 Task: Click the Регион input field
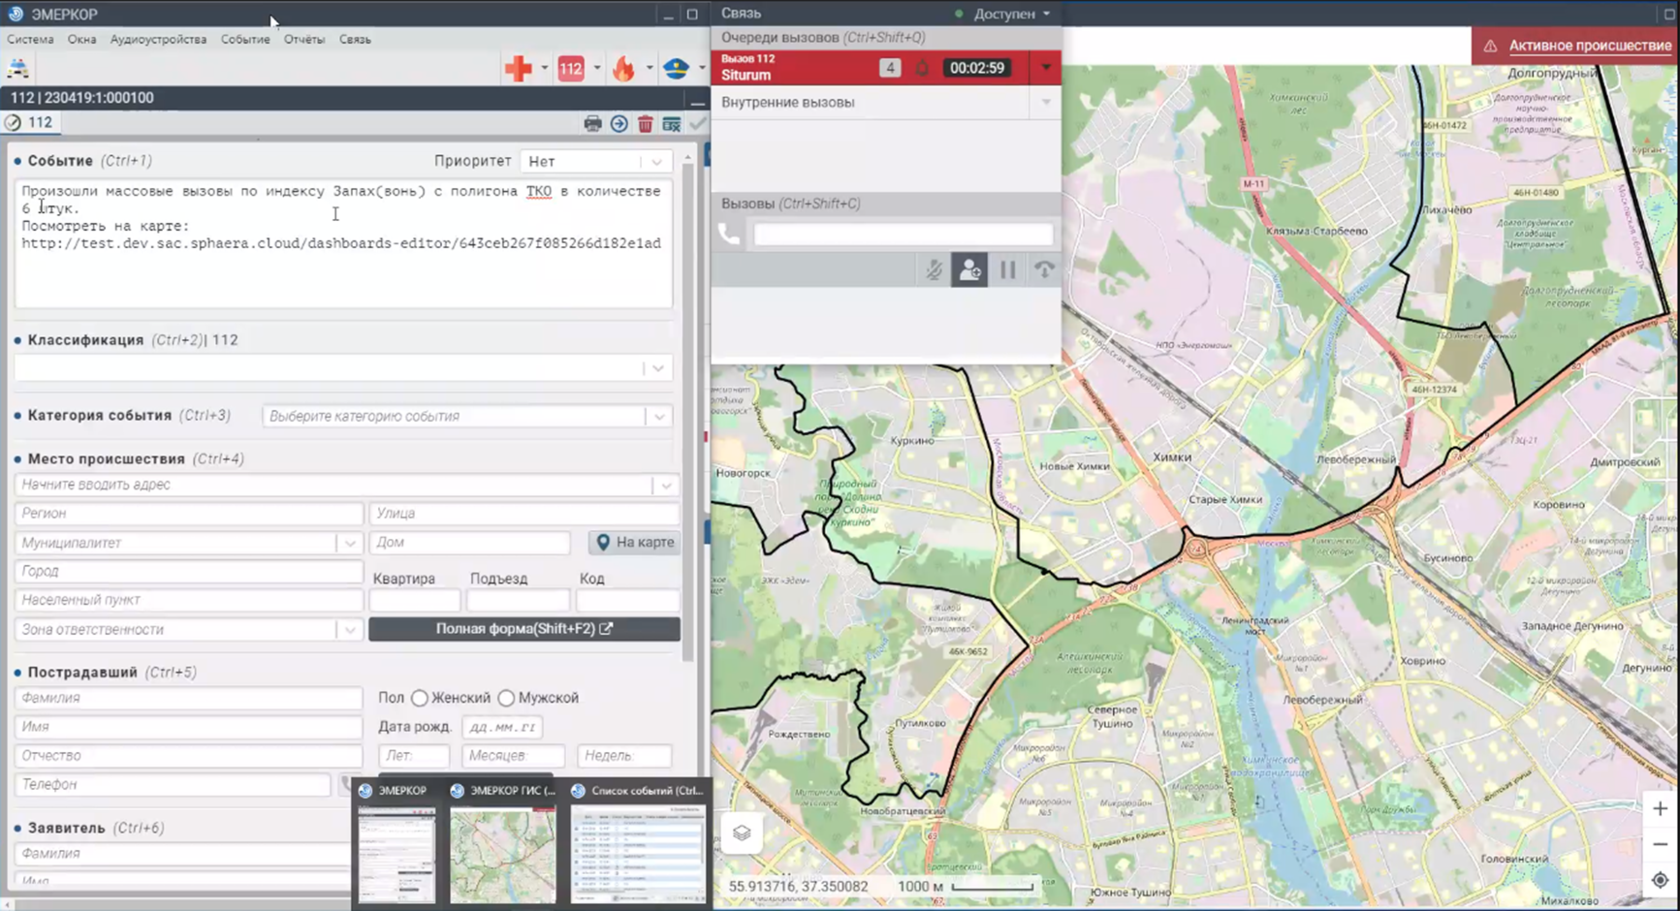(188, 513)
